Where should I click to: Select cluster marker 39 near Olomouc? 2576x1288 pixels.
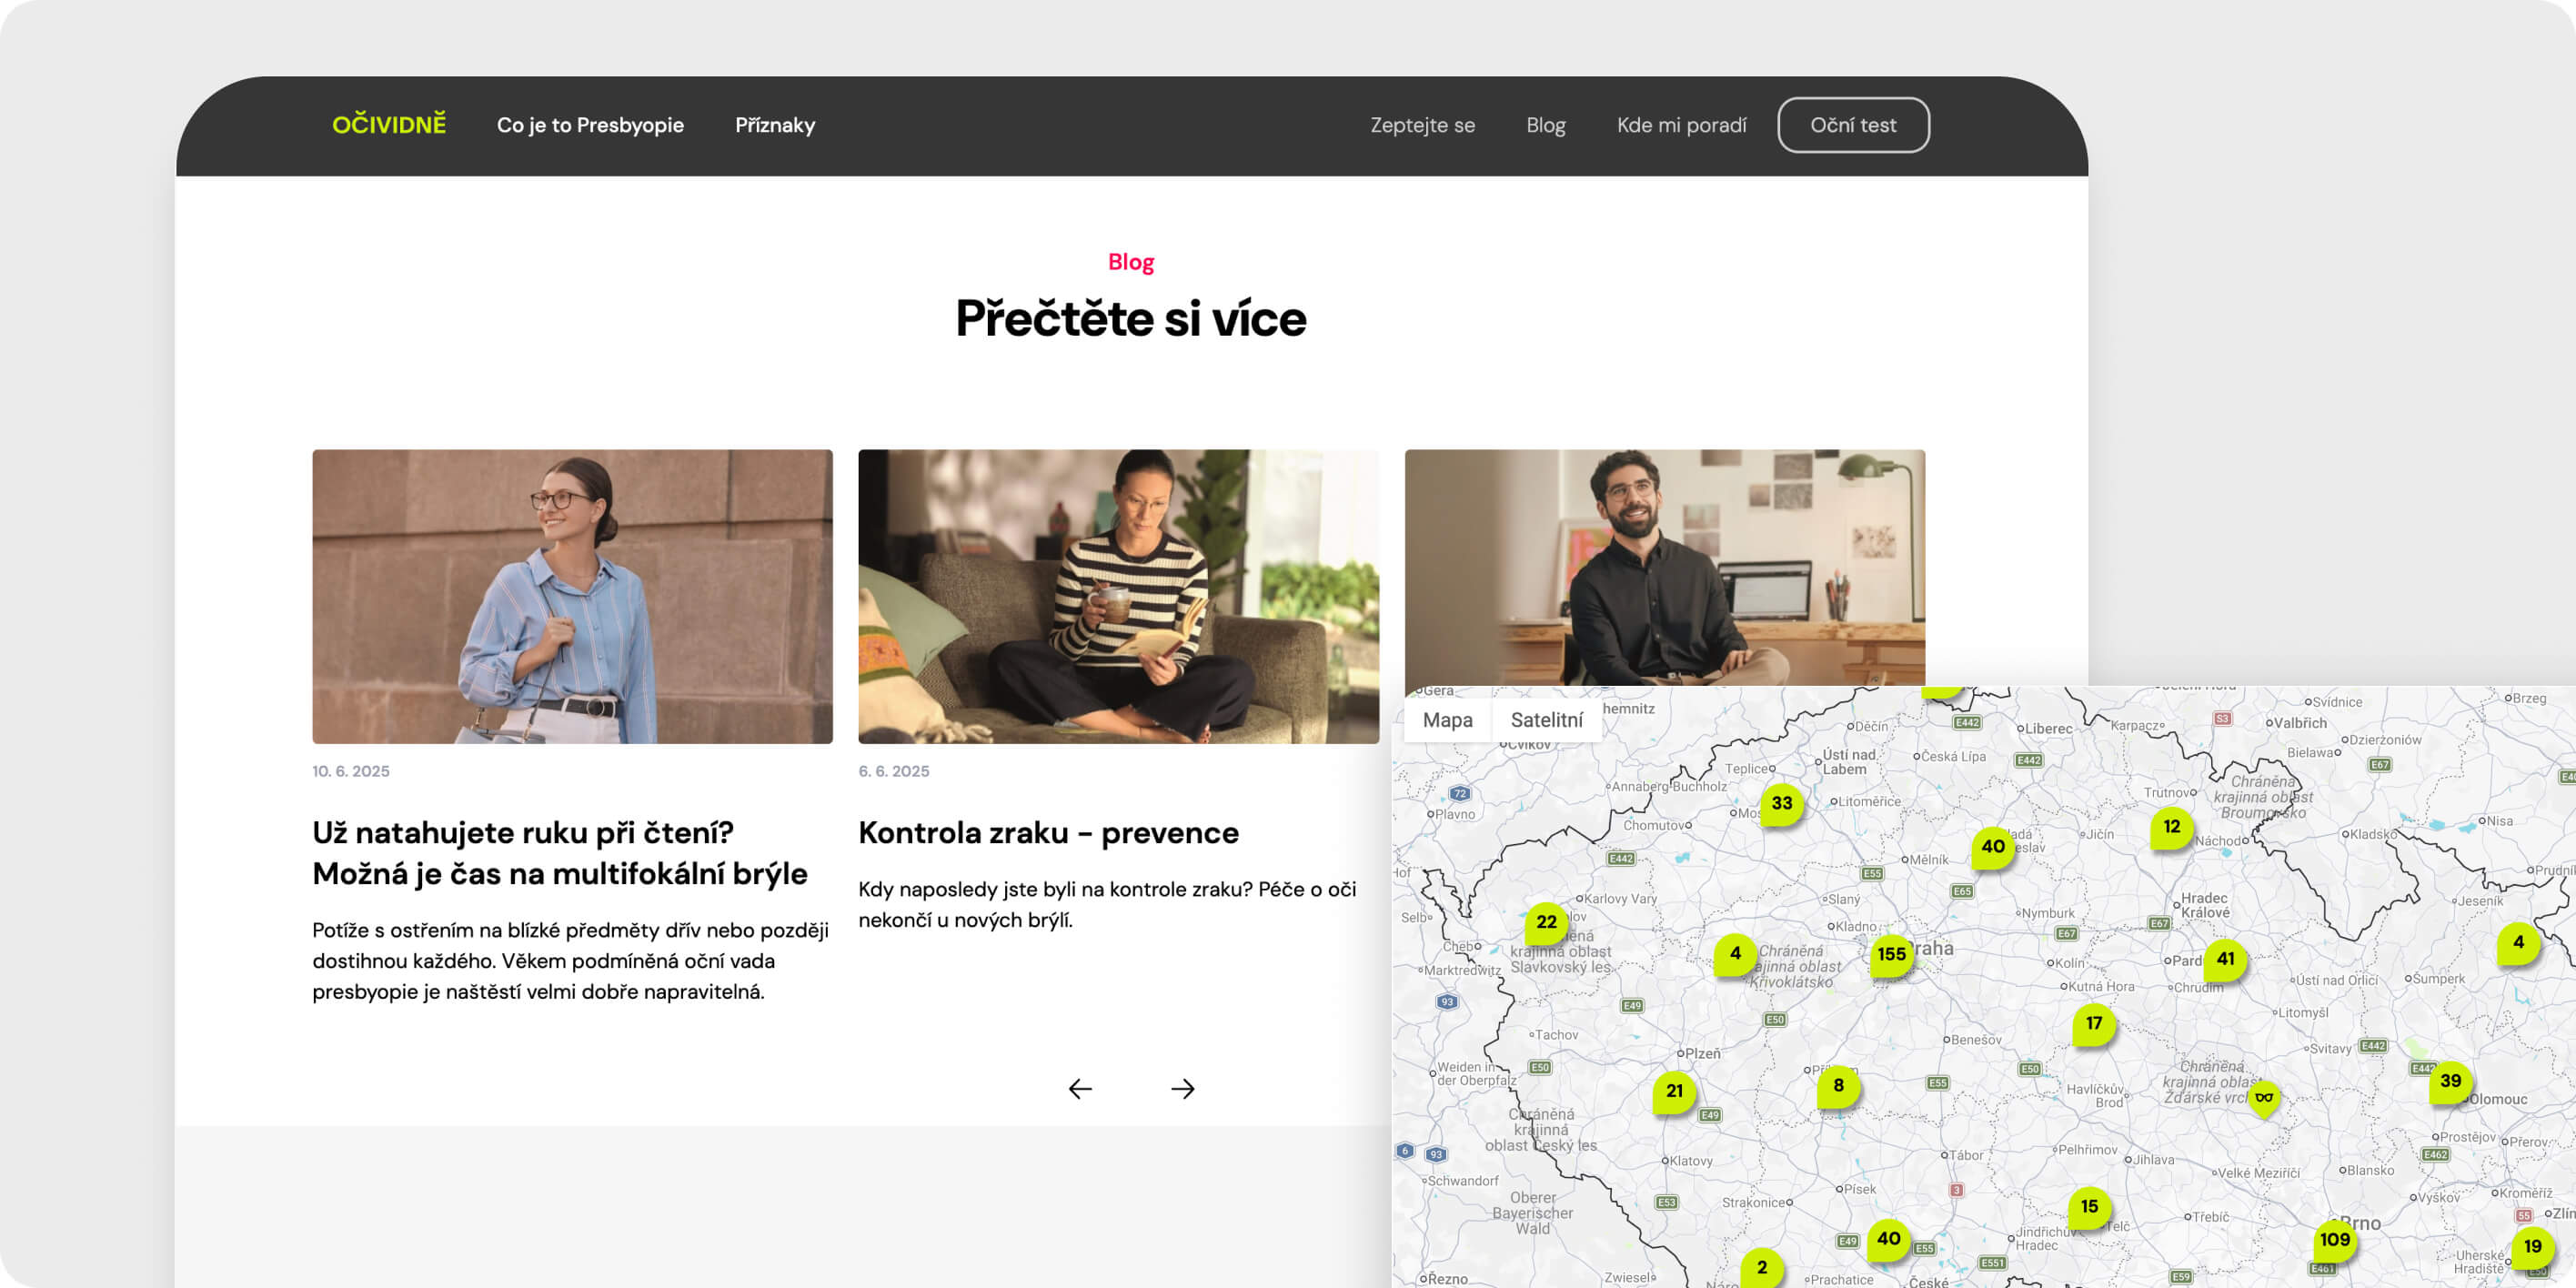[x=2450, y=1081]
